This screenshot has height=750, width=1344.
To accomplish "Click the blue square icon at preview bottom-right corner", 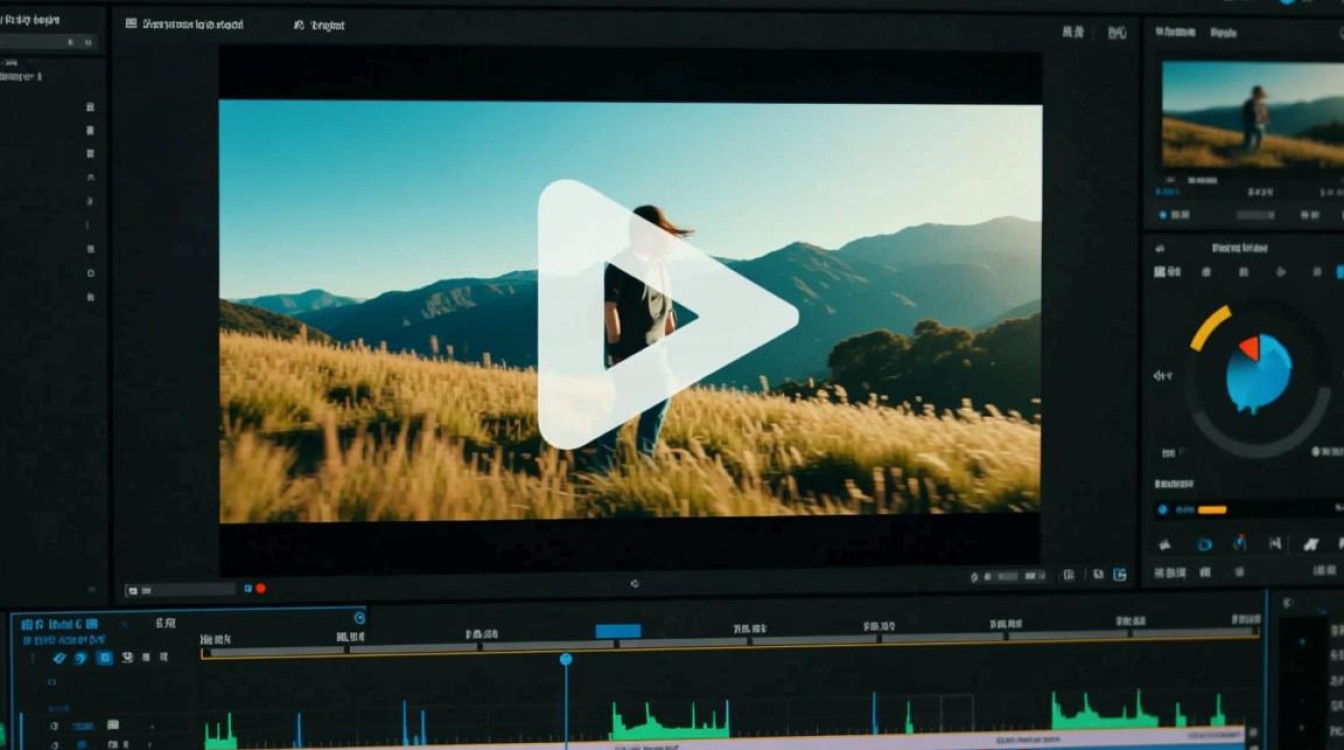I will (x=1120, y=575).
